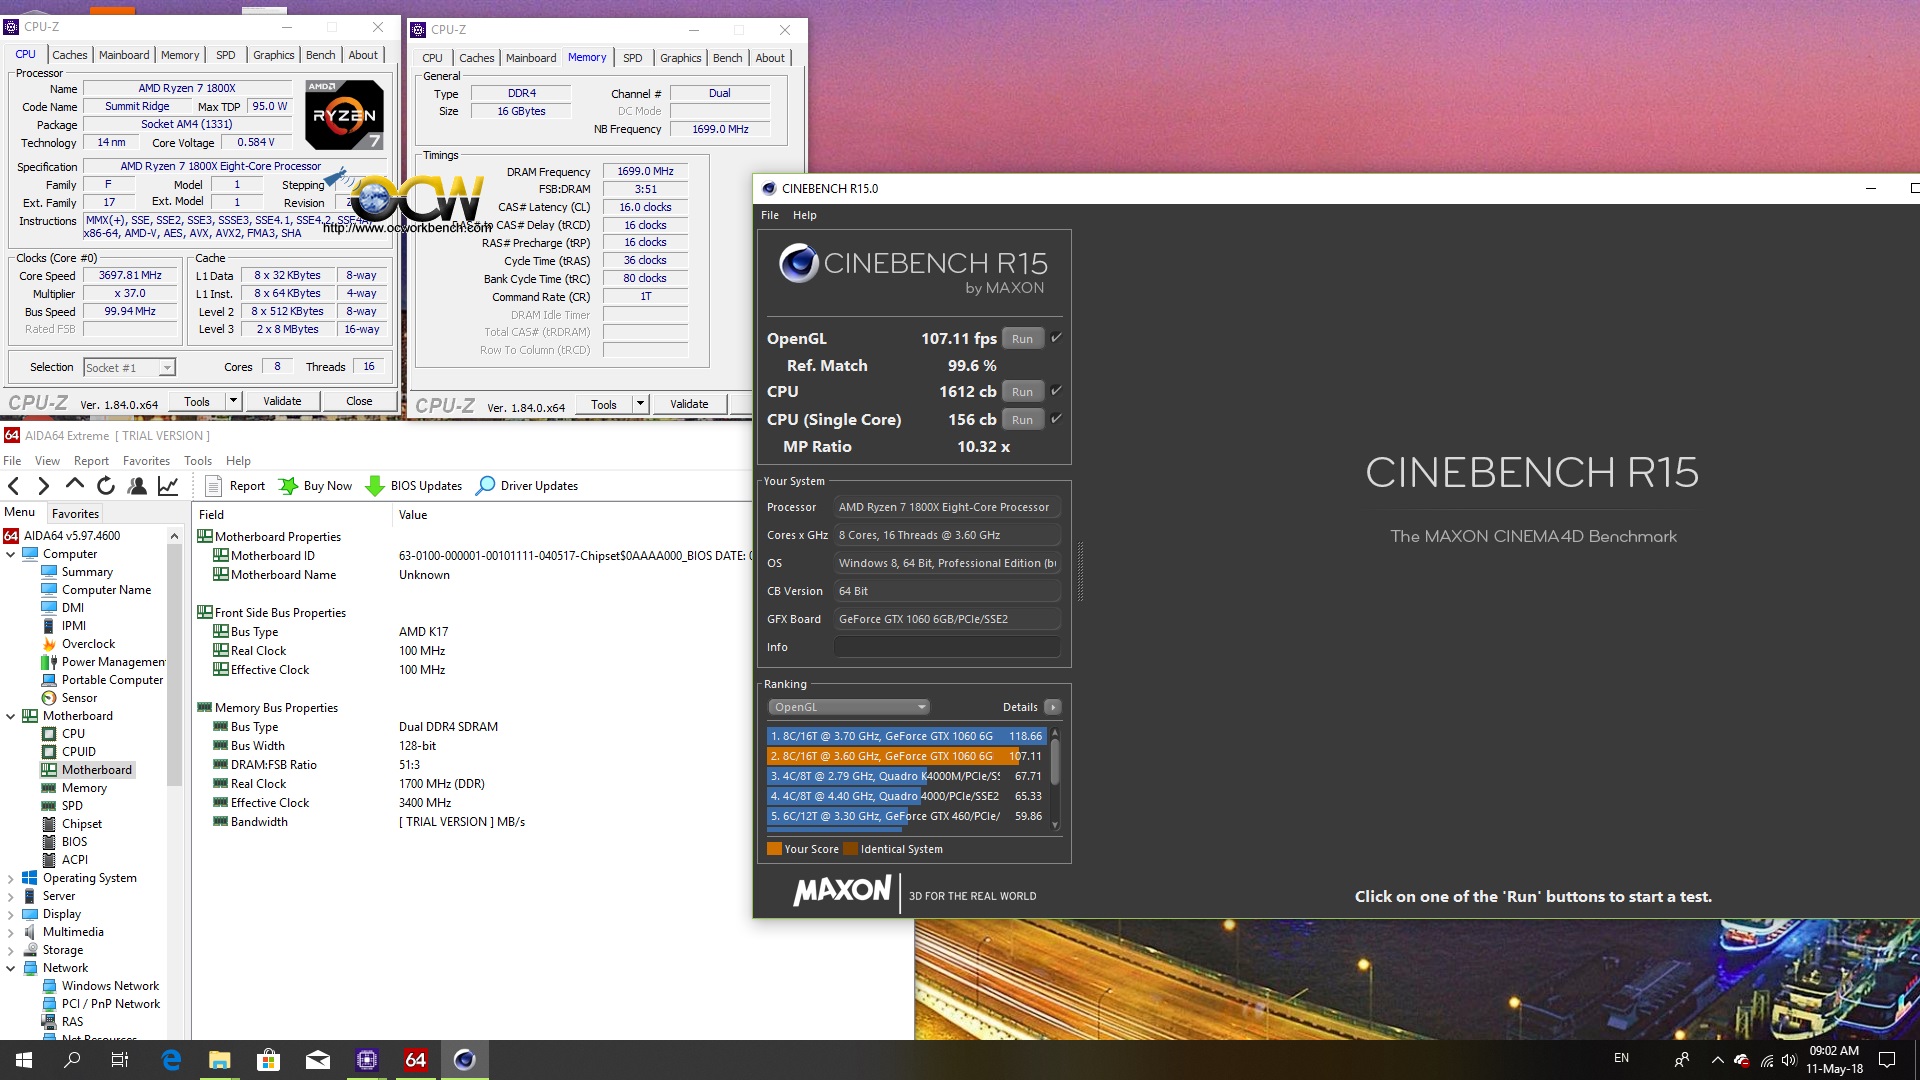Open the Cinebench Ranking OpenGL dropdown
This screenshot has width=1920, height=1080.
tap(848, 707)
